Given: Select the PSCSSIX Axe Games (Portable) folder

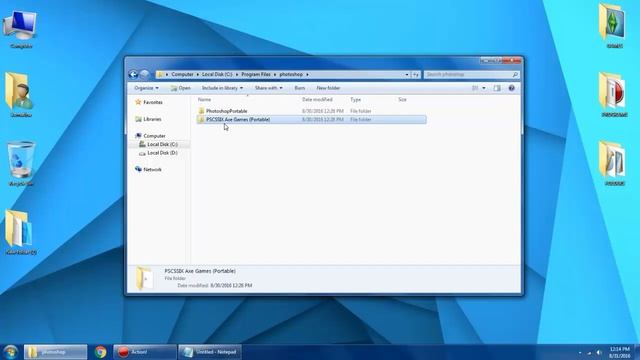Looking at the screenshot, I should click(311, 120).
